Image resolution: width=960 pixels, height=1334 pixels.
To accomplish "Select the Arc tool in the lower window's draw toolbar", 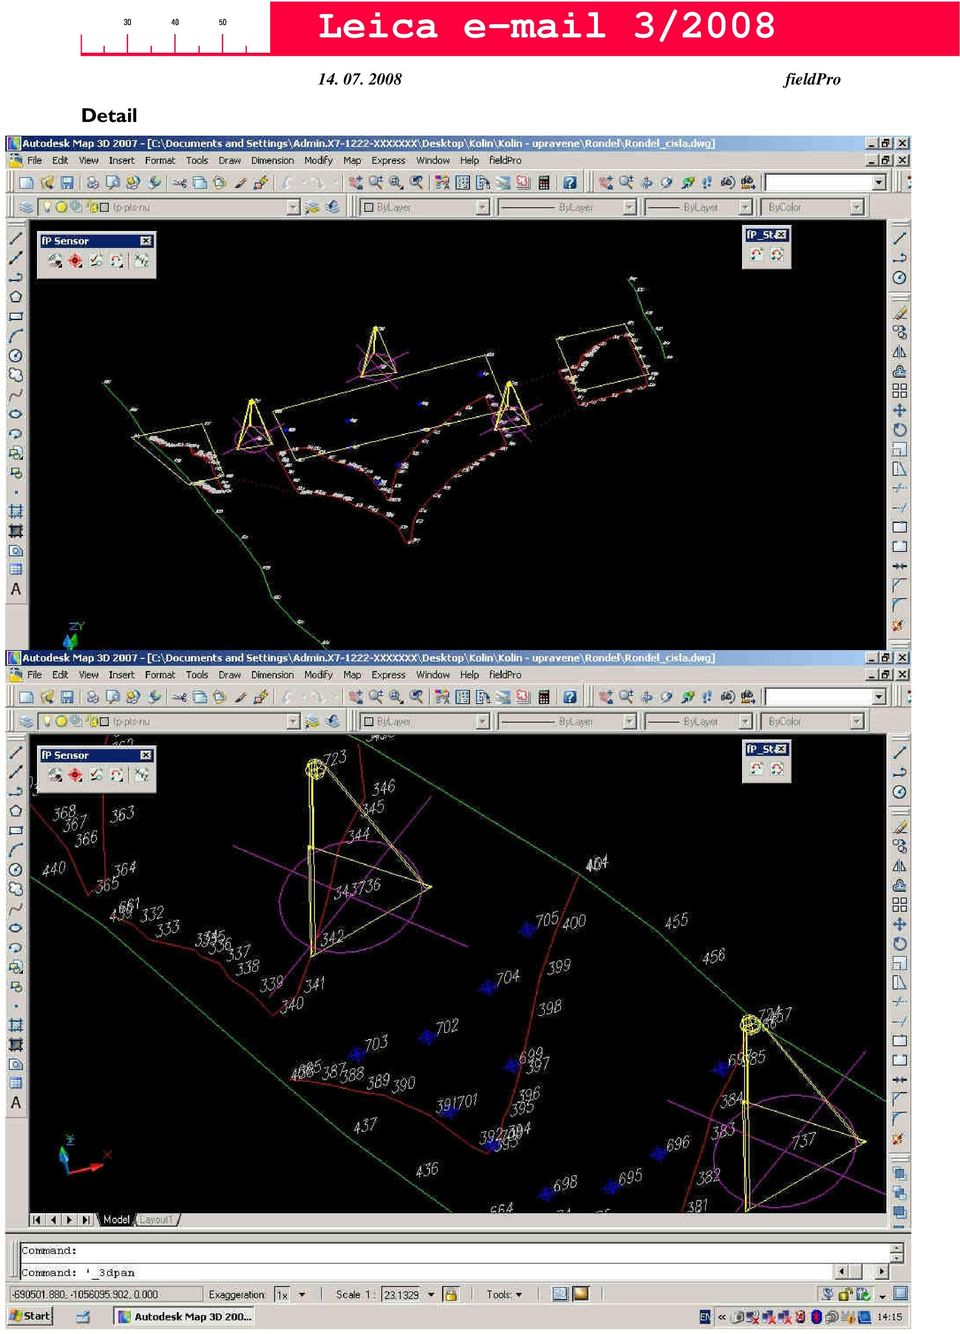I will tap(16, 850).
